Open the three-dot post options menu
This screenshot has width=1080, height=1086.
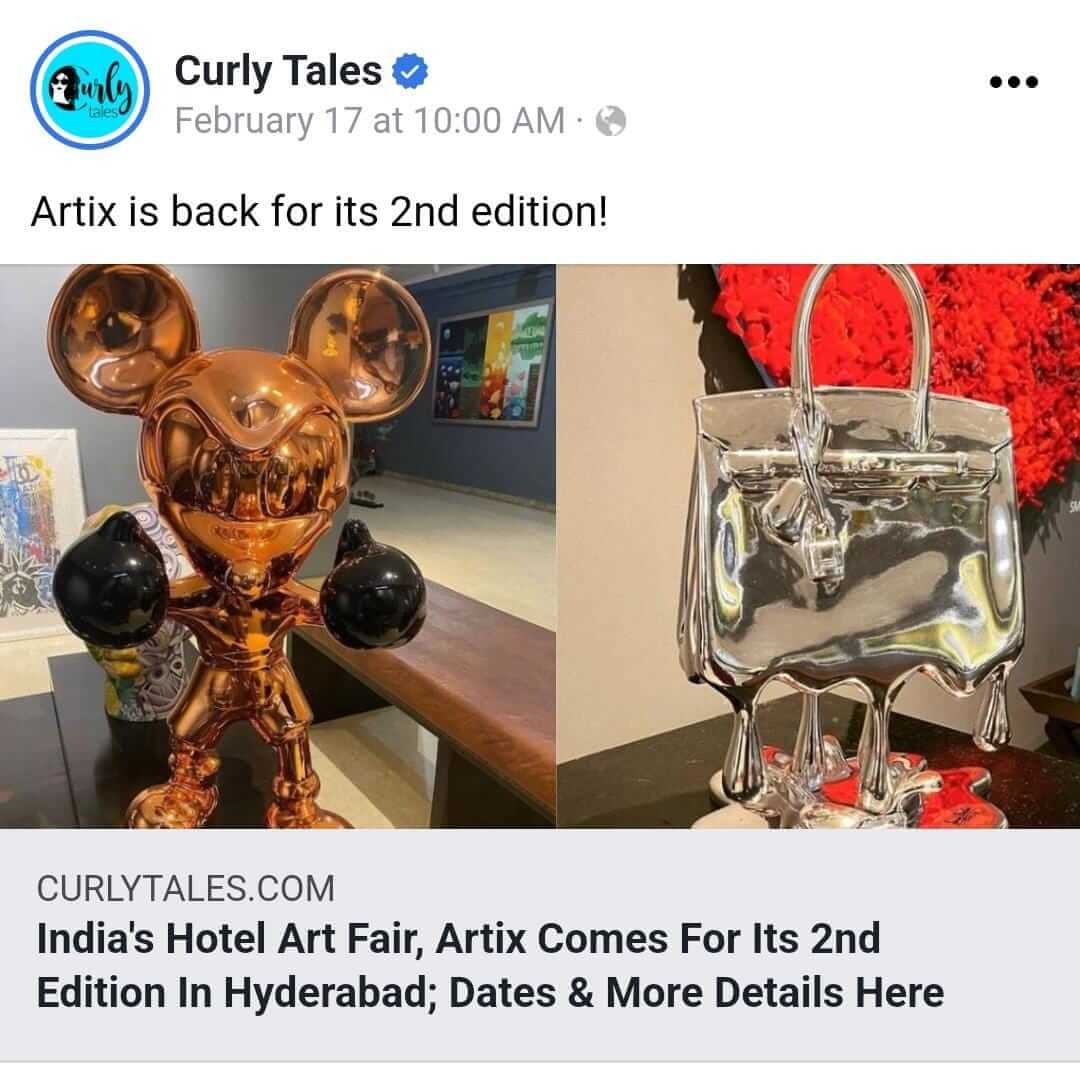1013,82
